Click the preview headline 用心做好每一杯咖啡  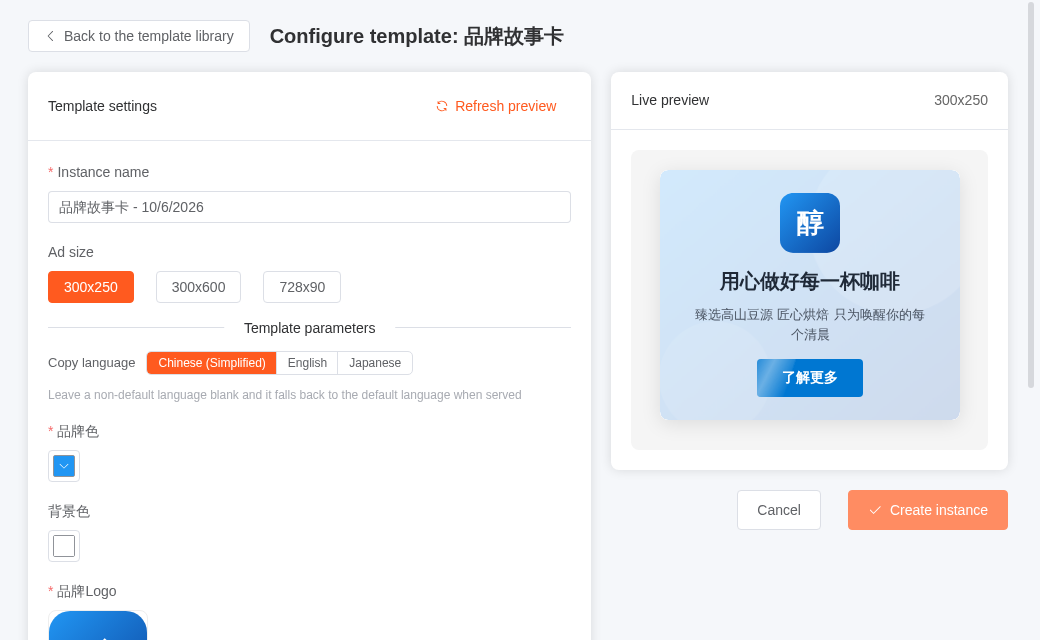[810, 282]
